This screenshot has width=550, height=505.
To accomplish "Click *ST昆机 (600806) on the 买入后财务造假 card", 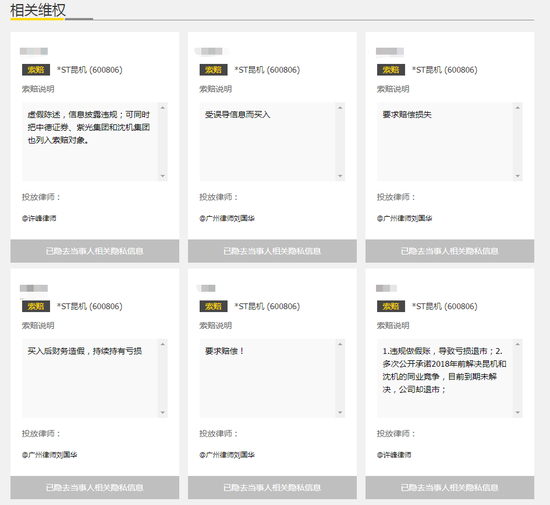I will click(x=90, y=306).
